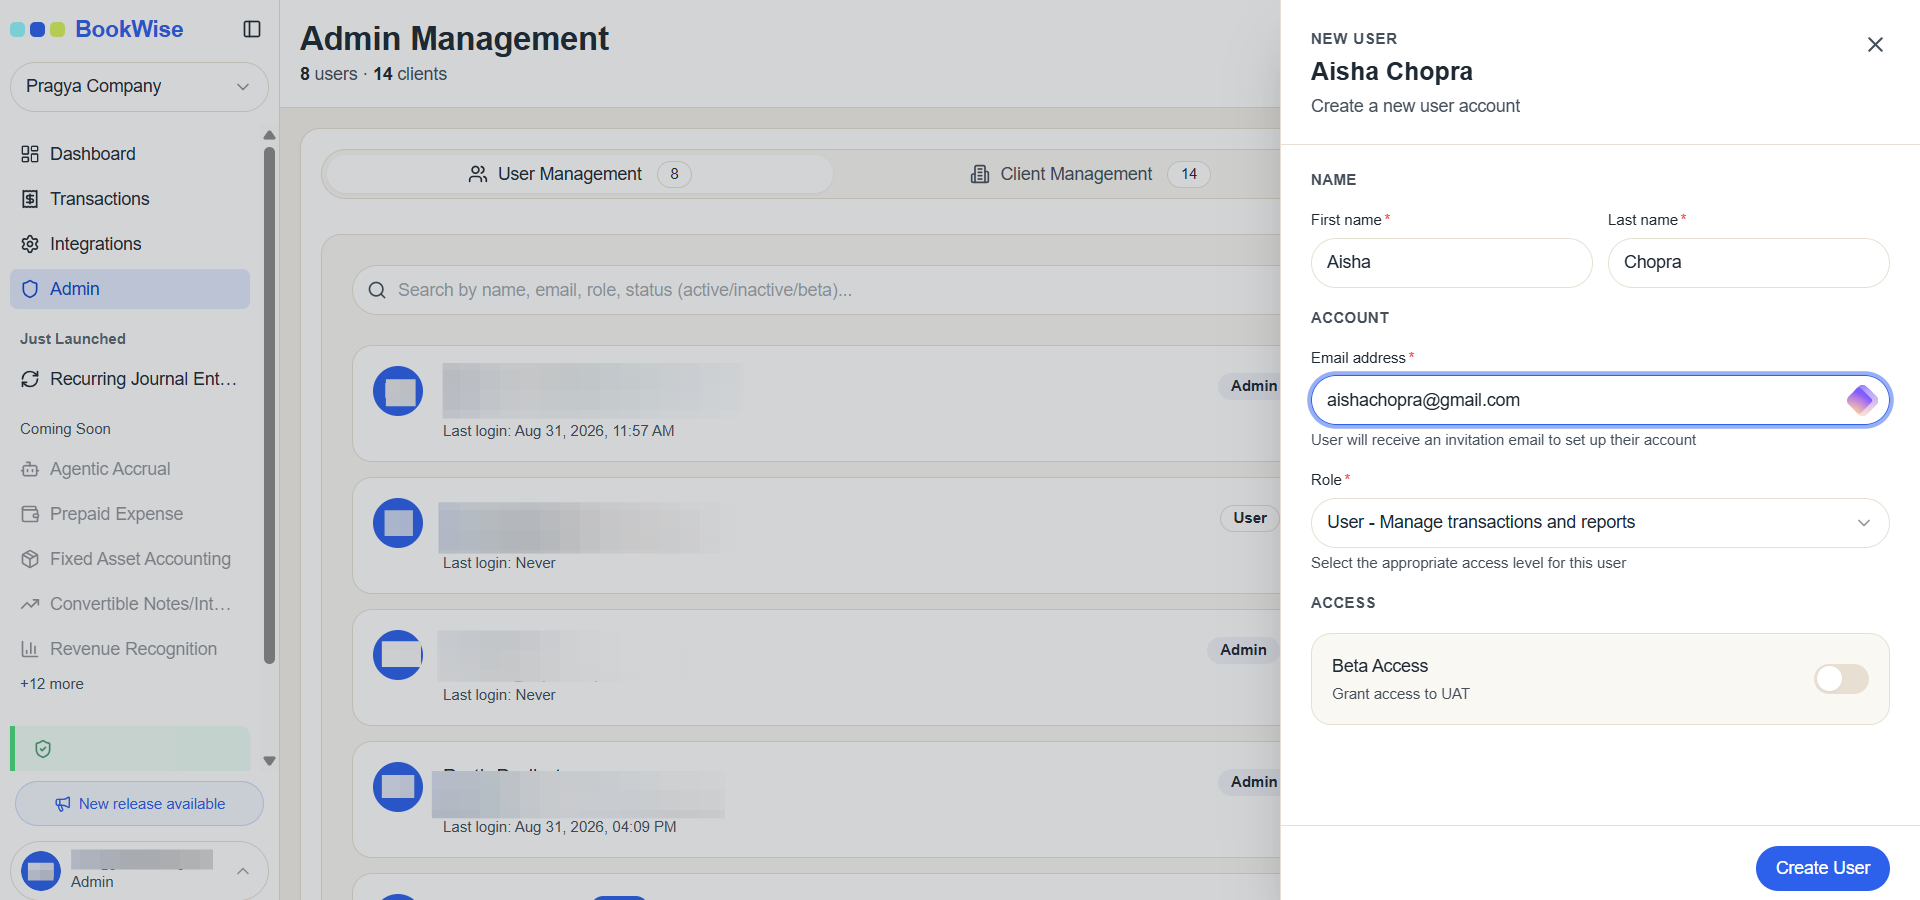Click Create User button
This screenshot has height=900, width=1920.
(x=1822, y=868)
